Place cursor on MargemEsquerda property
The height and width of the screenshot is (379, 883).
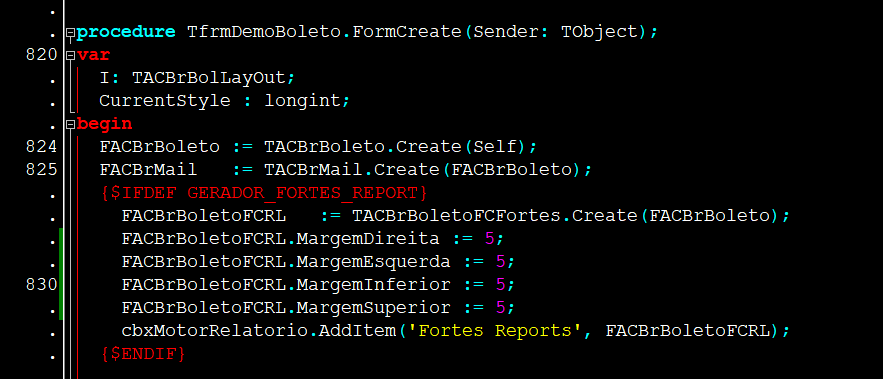tap(373, 262)
